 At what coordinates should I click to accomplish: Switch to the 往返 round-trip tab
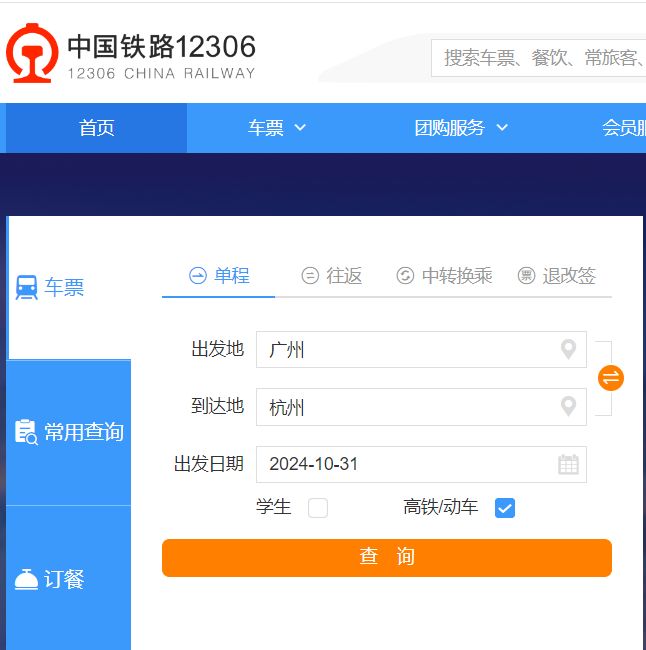(332, 276)
